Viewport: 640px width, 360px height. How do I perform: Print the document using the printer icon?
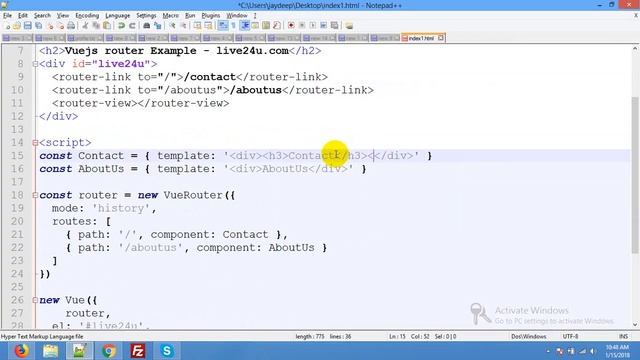pos(71,26)
